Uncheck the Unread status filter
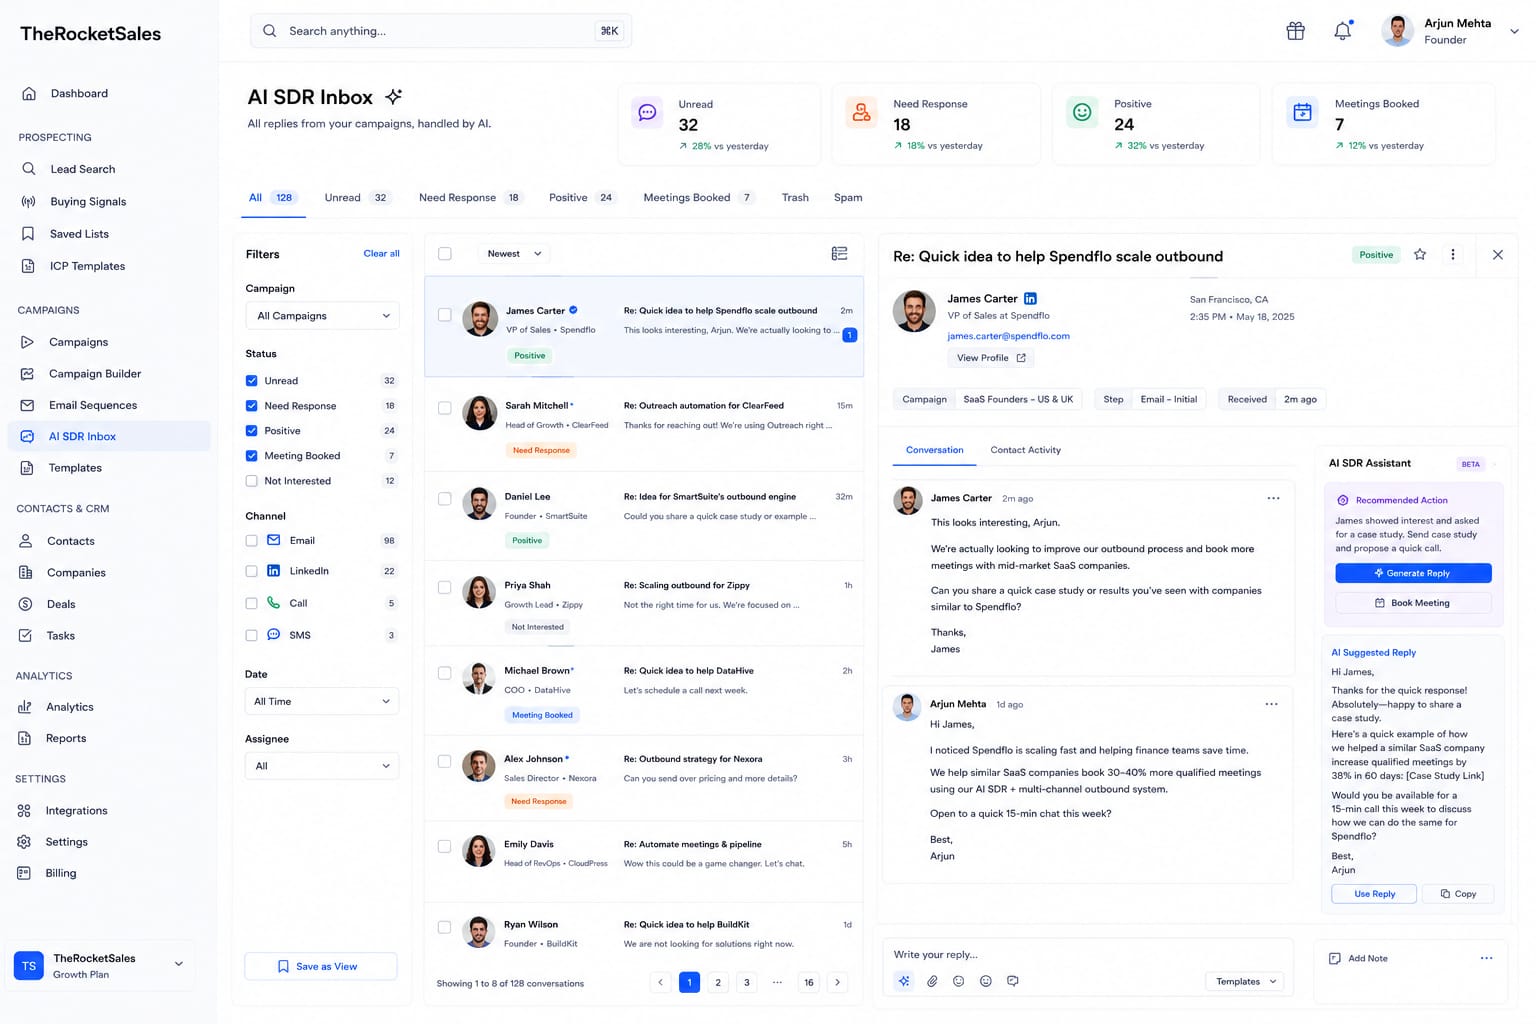 252,381
